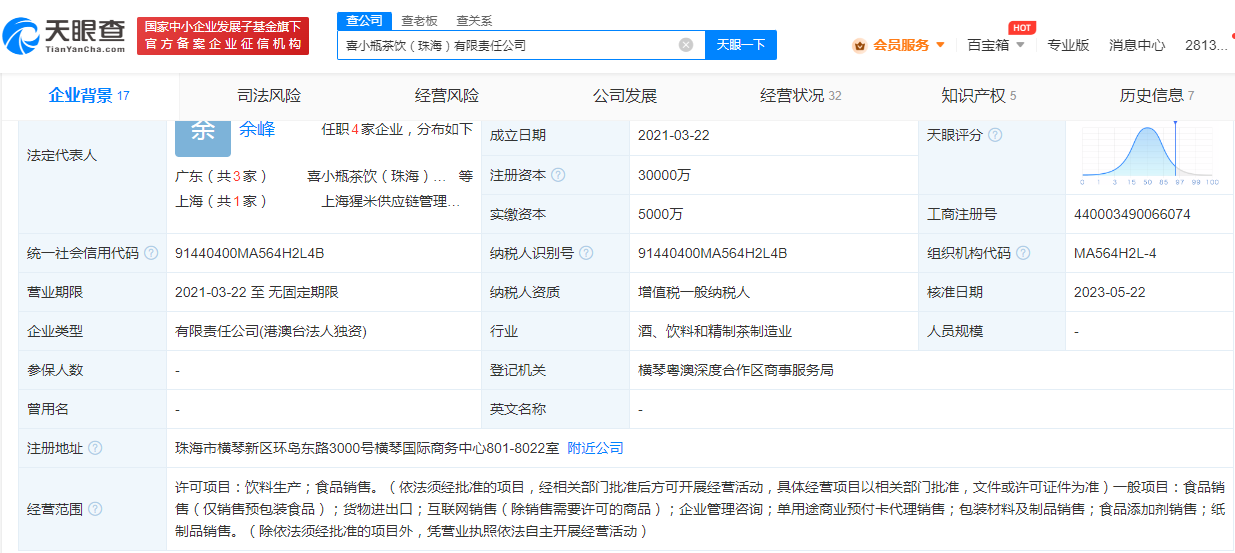Open help icon next to 天眼评分

pyautogui.click(x=995, y=135)
